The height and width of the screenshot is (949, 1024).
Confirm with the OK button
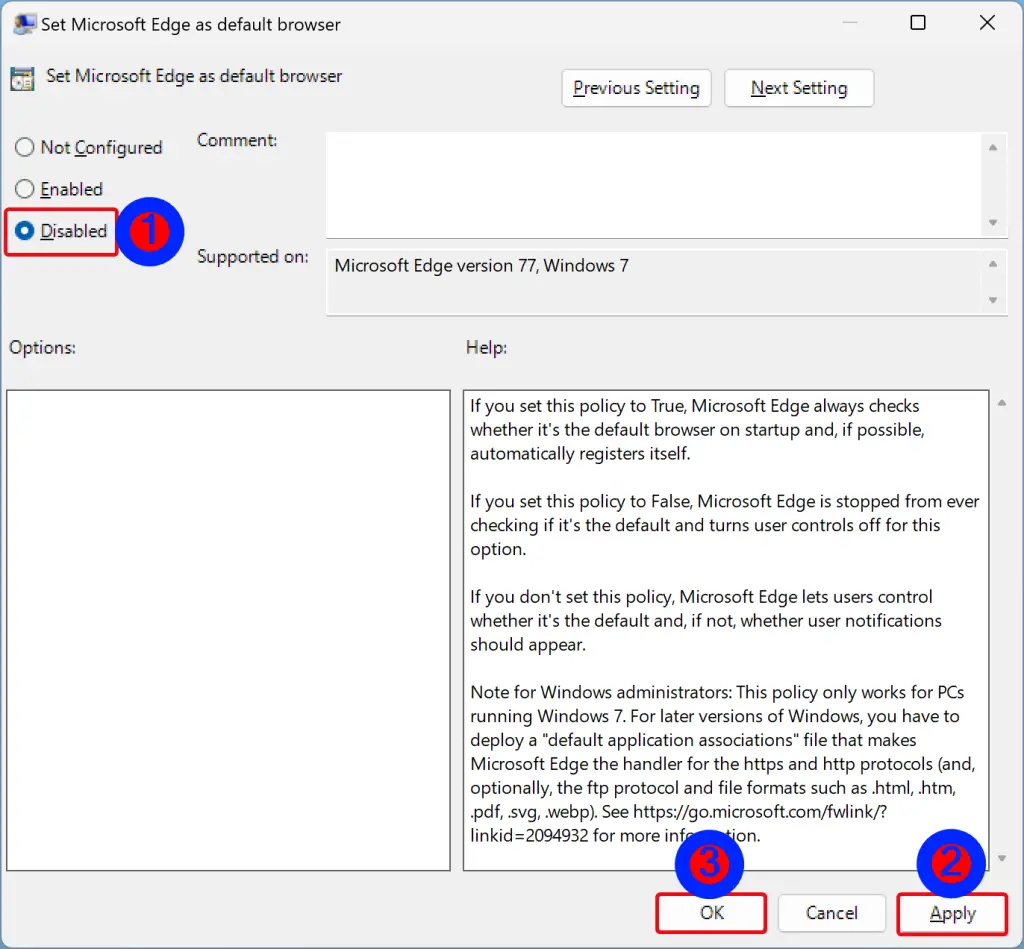[711, 913]
